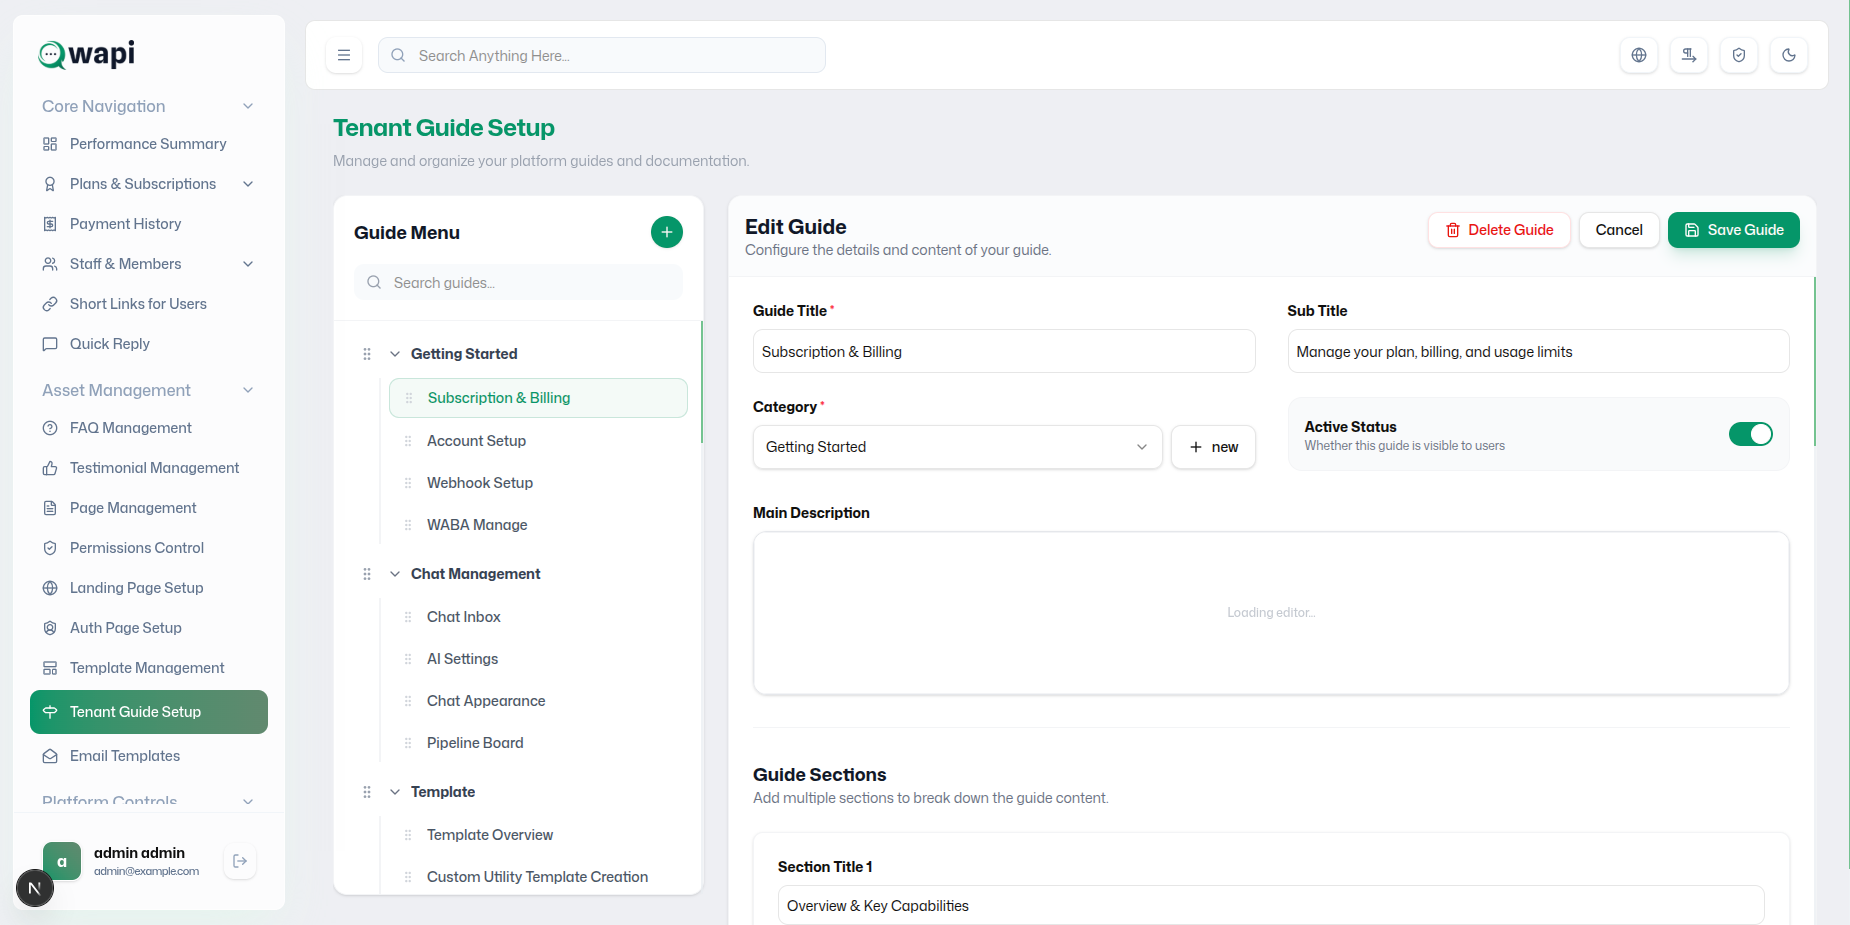This screenshot has height=925, width=1850.
Task: Click the logout icon beside admin admin
Action: (x=240, y=861)
